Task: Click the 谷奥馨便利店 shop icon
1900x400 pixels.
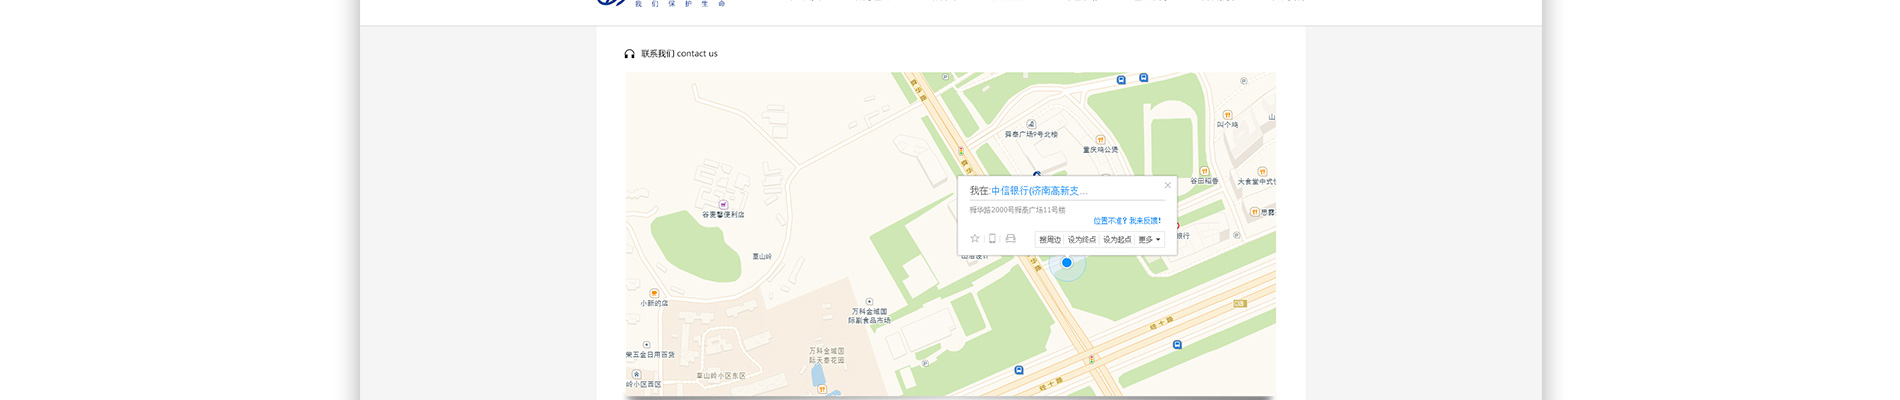Action: [x=723, y=205]
